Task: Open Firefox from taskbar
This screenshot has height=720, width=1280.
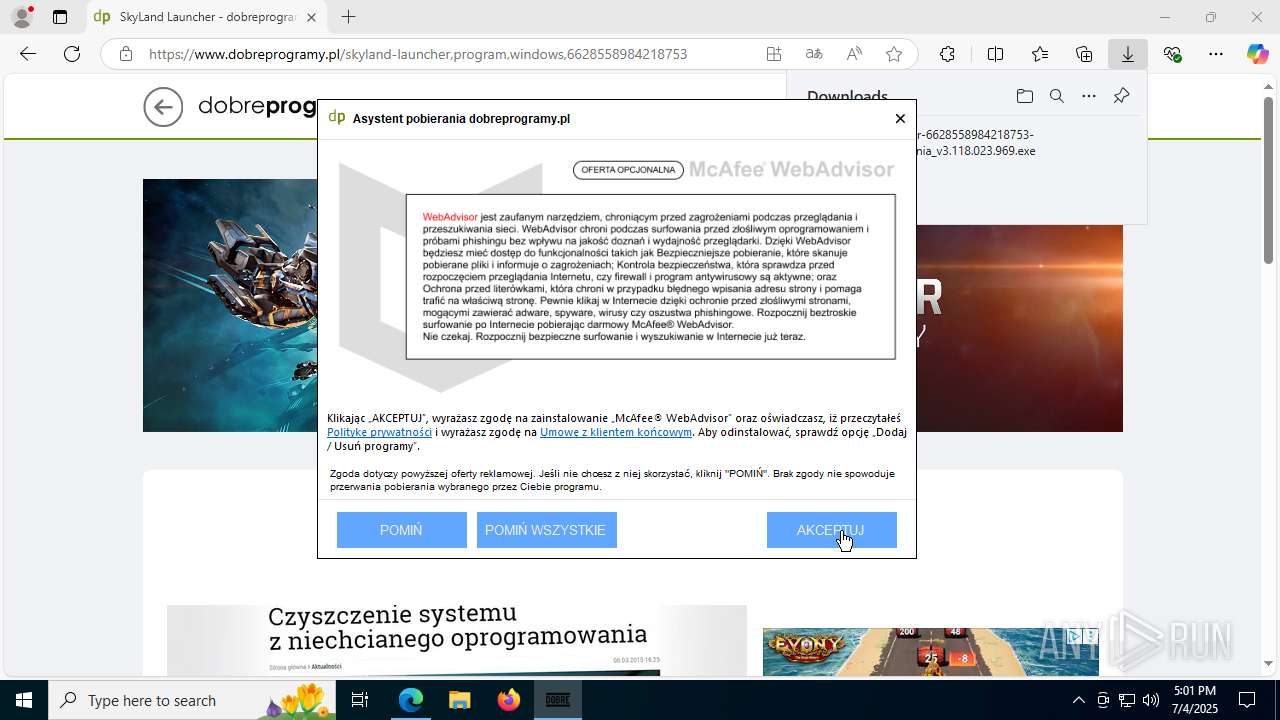Action: [508, 700]
